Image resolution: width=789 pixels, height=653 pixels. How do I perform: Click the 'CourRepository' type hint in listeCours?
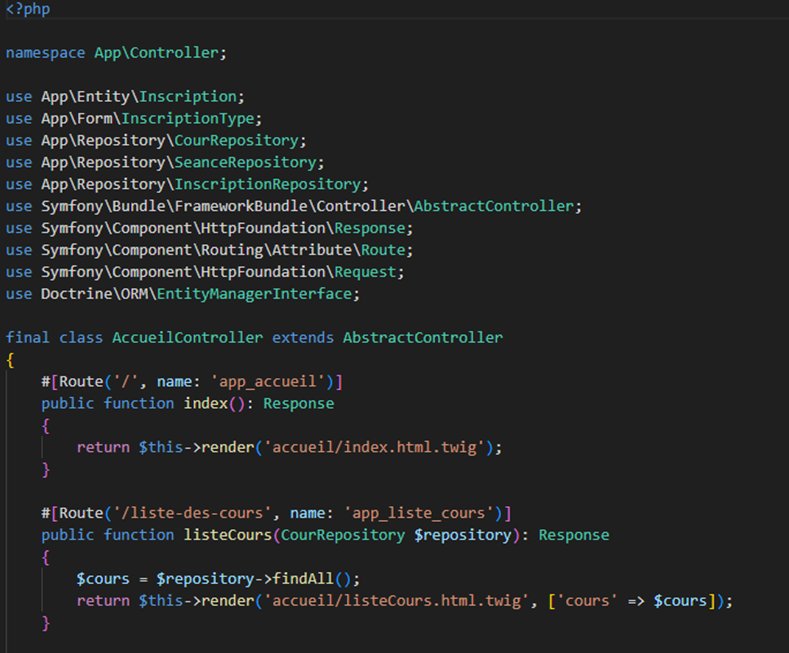click(343, 535)
